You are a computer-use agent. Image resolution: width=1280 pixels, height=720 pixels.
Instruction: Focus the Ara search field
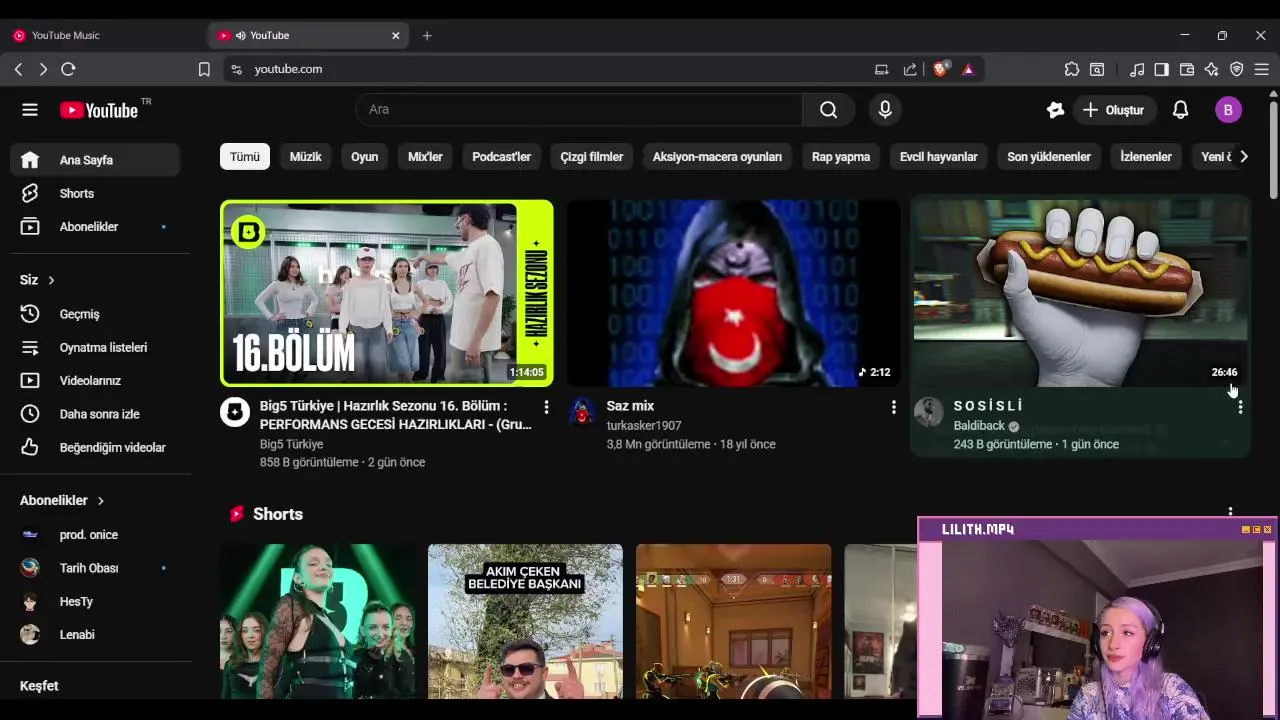[579, 110]
